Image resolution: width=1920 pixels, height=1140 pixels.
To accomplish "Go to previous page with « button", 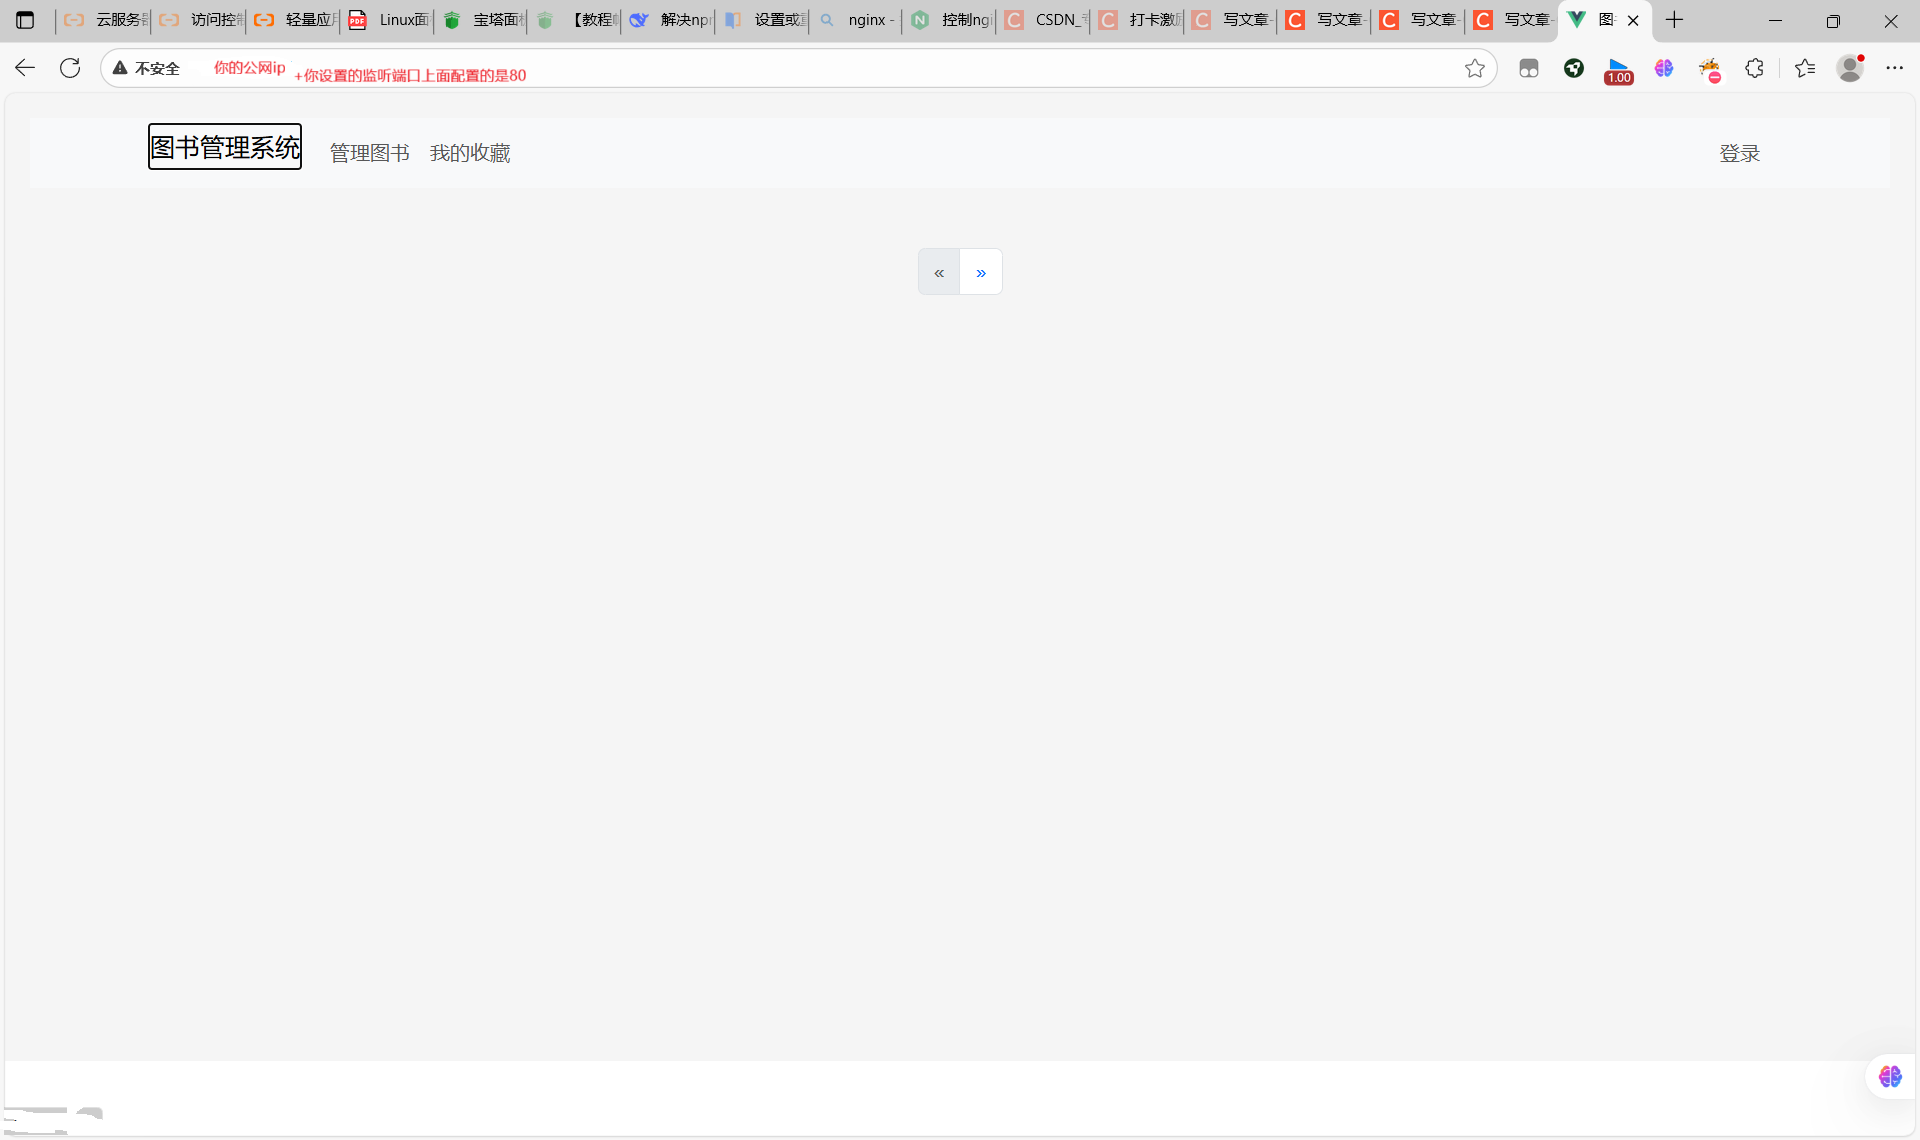I will coord(939,272).
